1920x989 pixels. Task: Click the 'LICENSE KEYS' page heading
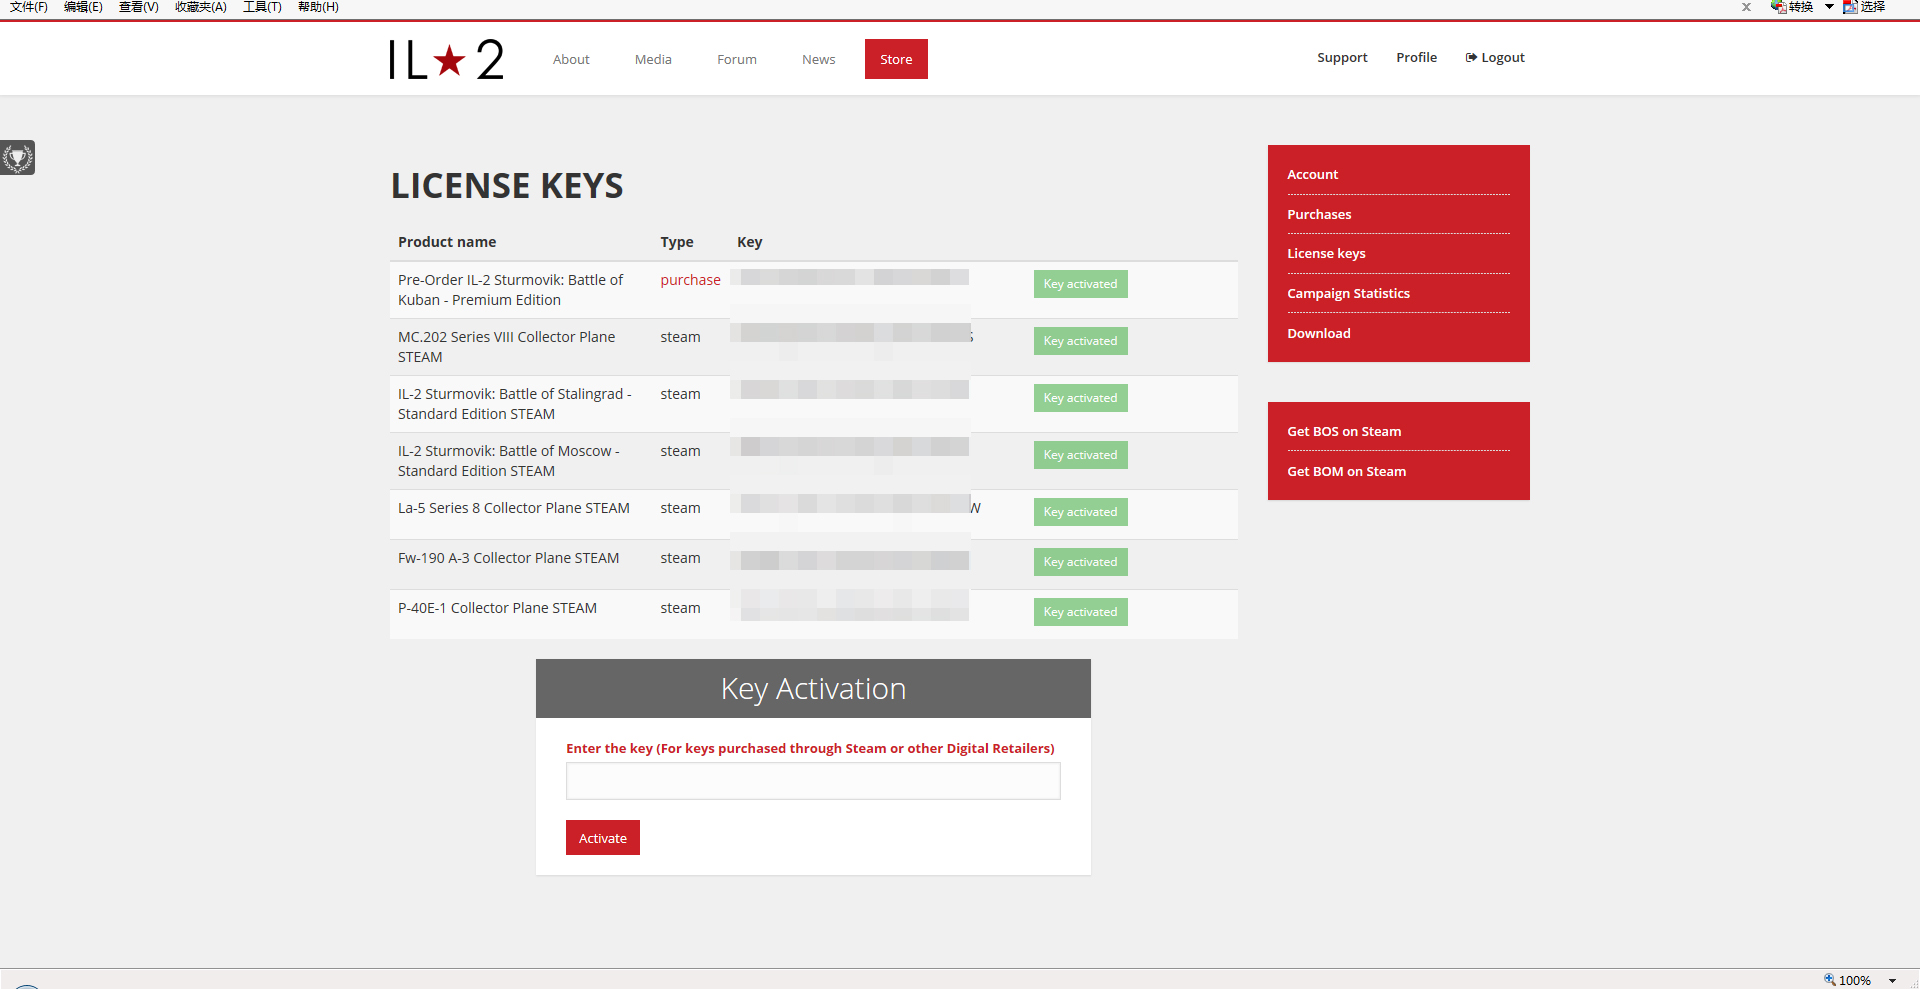point(507,186)
